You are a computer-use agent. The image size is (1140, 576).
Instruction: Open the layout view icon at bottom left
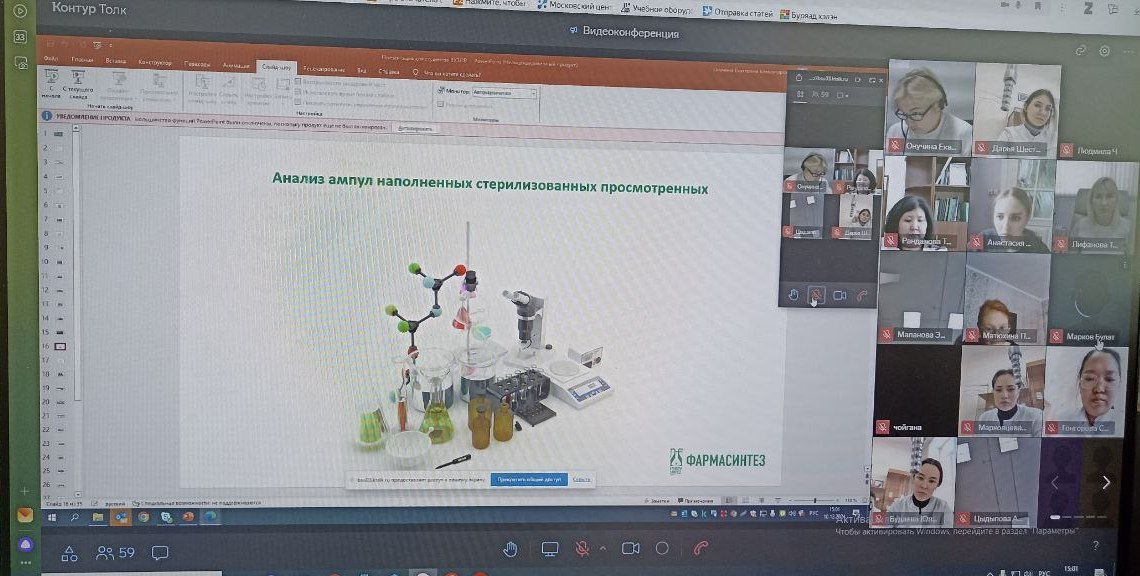click(69, 552)
